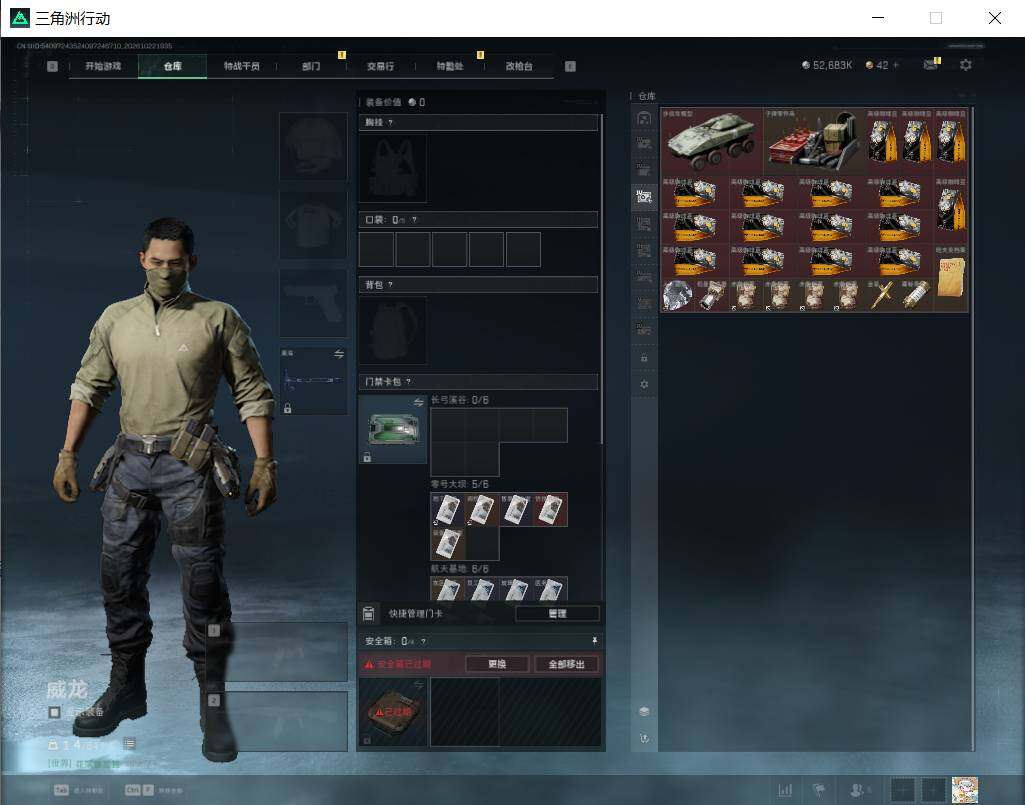Click the green keycard case in 门禁卡包
1025x805 pixels.
pos(393,430)
